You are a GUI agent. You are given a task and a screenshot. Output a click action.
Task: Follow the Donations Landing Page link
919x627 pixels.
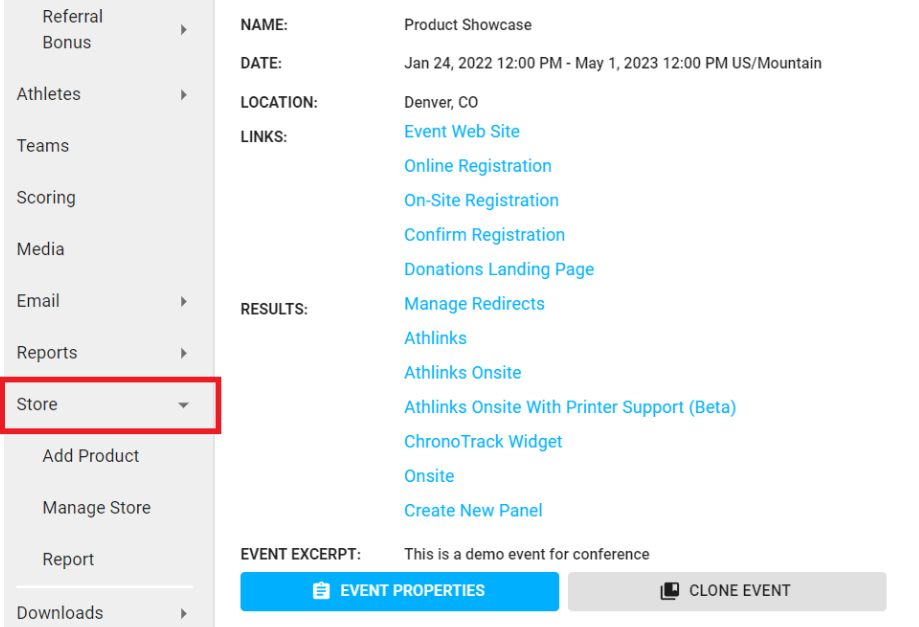pyautogui.click(x=499, y=270)
